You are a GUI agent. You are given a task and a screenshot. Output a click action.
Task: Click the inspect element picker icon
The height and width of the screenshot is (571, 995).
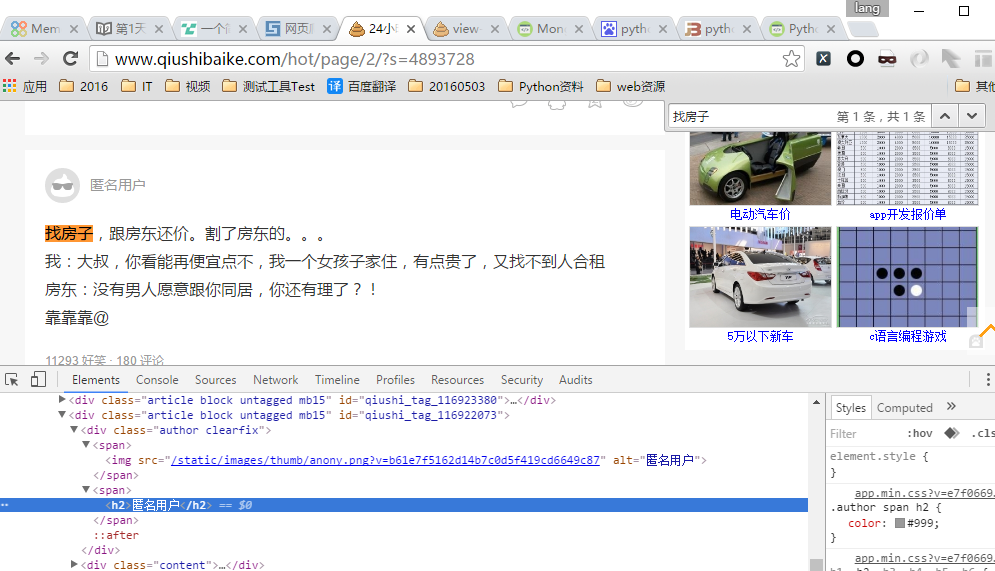pos(12,380)
